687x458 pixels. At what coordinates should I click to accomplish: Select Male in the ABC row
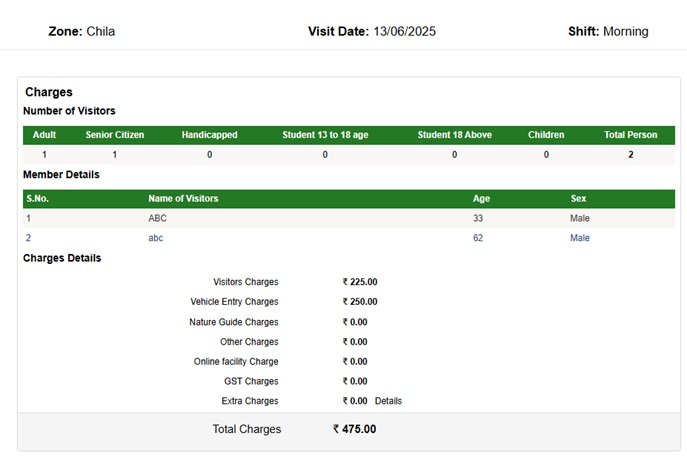click(x=580, y=218)
